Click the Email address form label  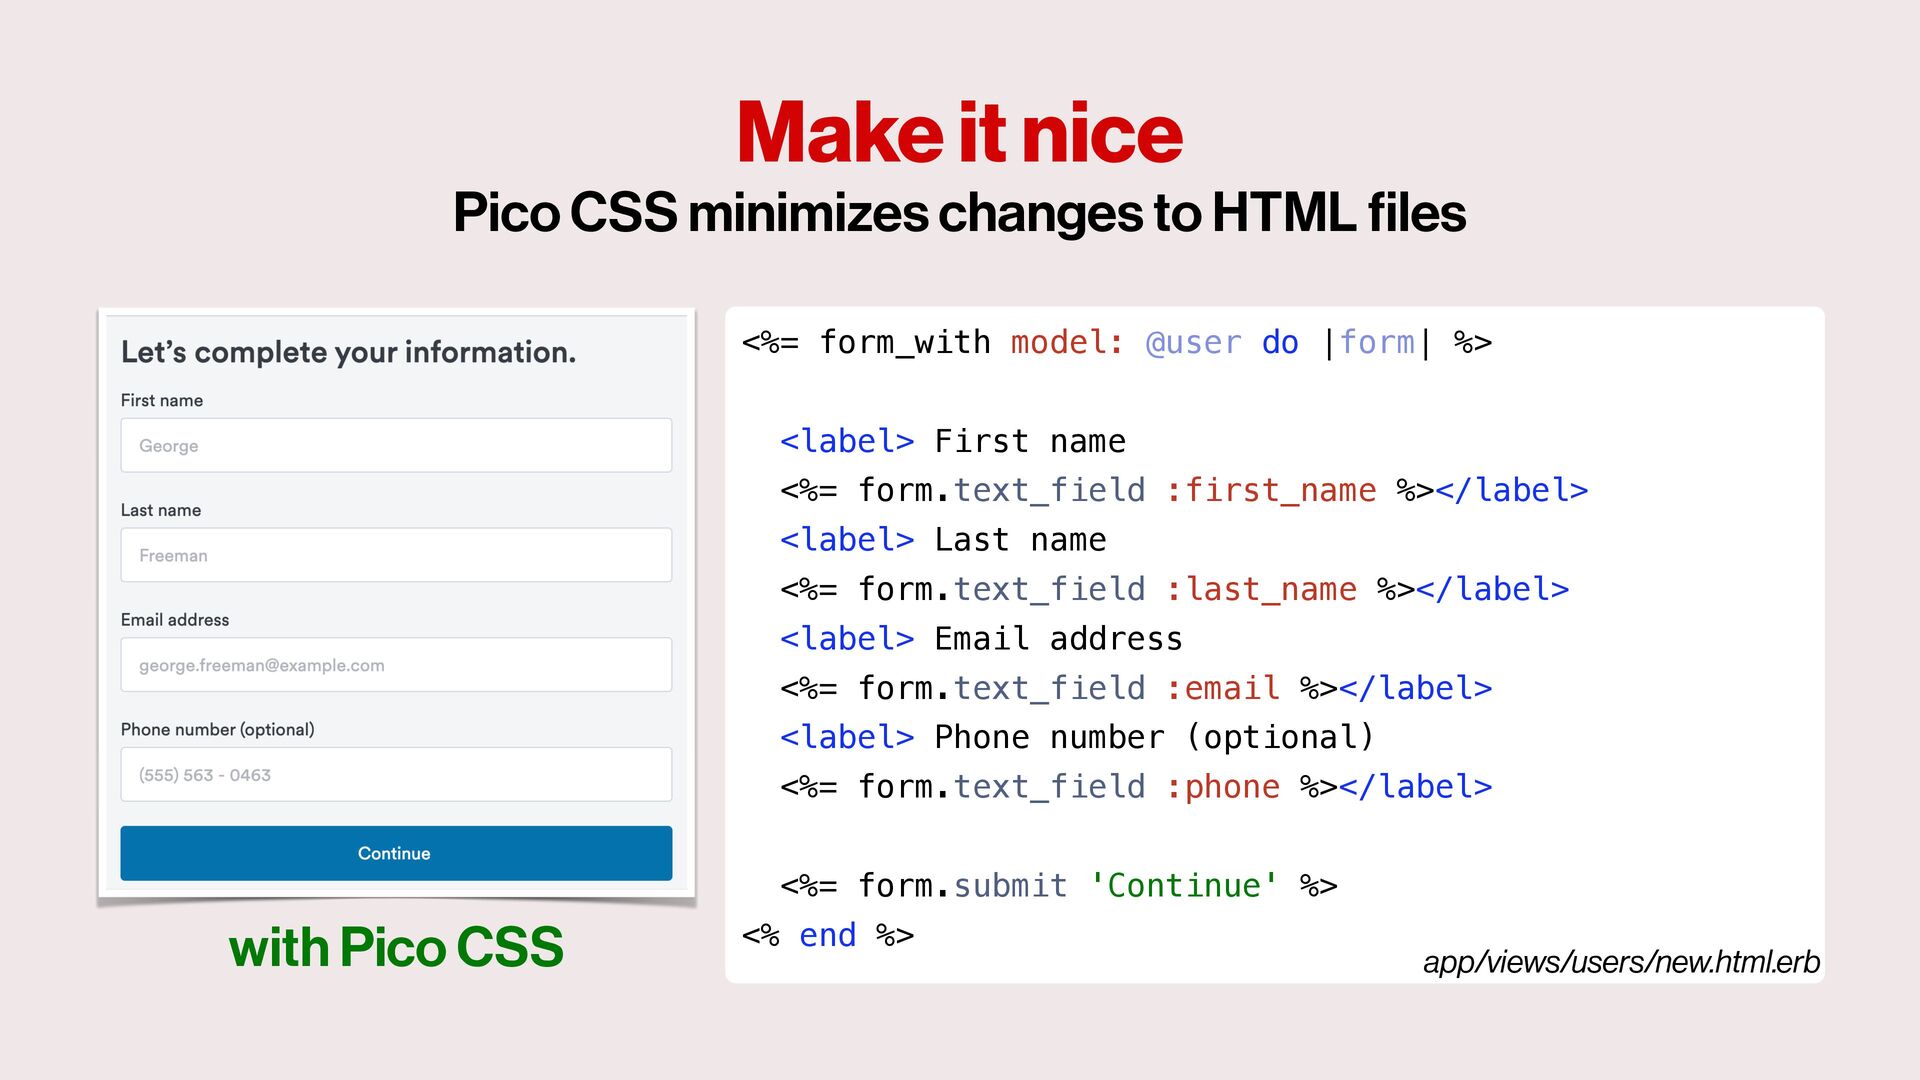pos(175,620)
